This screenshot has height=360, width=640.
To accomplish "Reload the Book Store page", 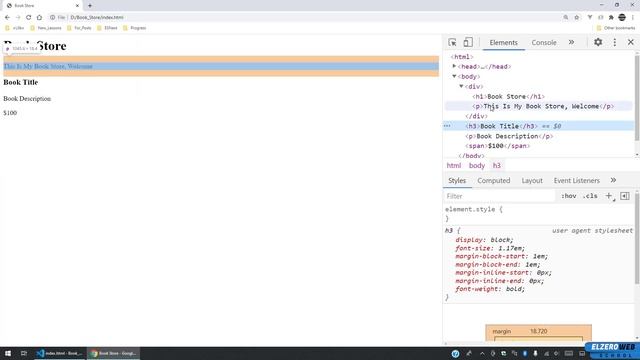I will coord(29,18).
